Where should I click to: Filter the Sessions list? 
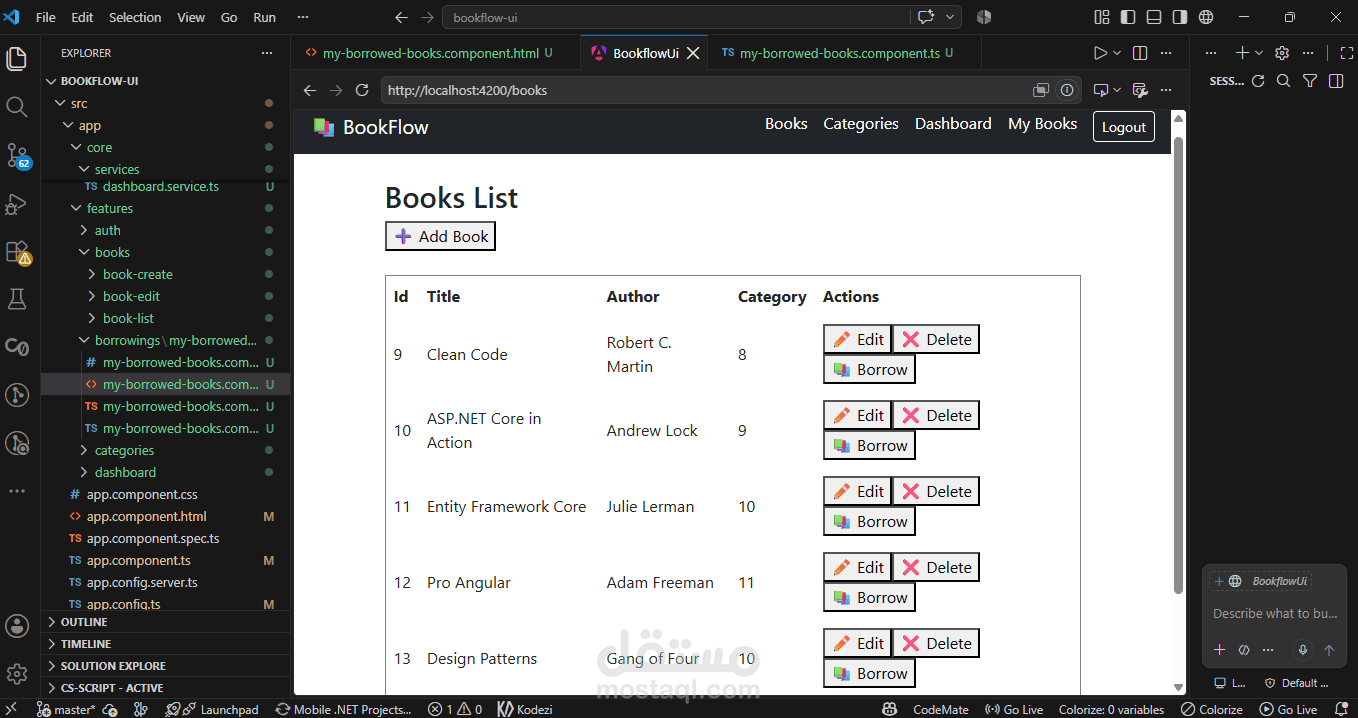(1310, 81)
